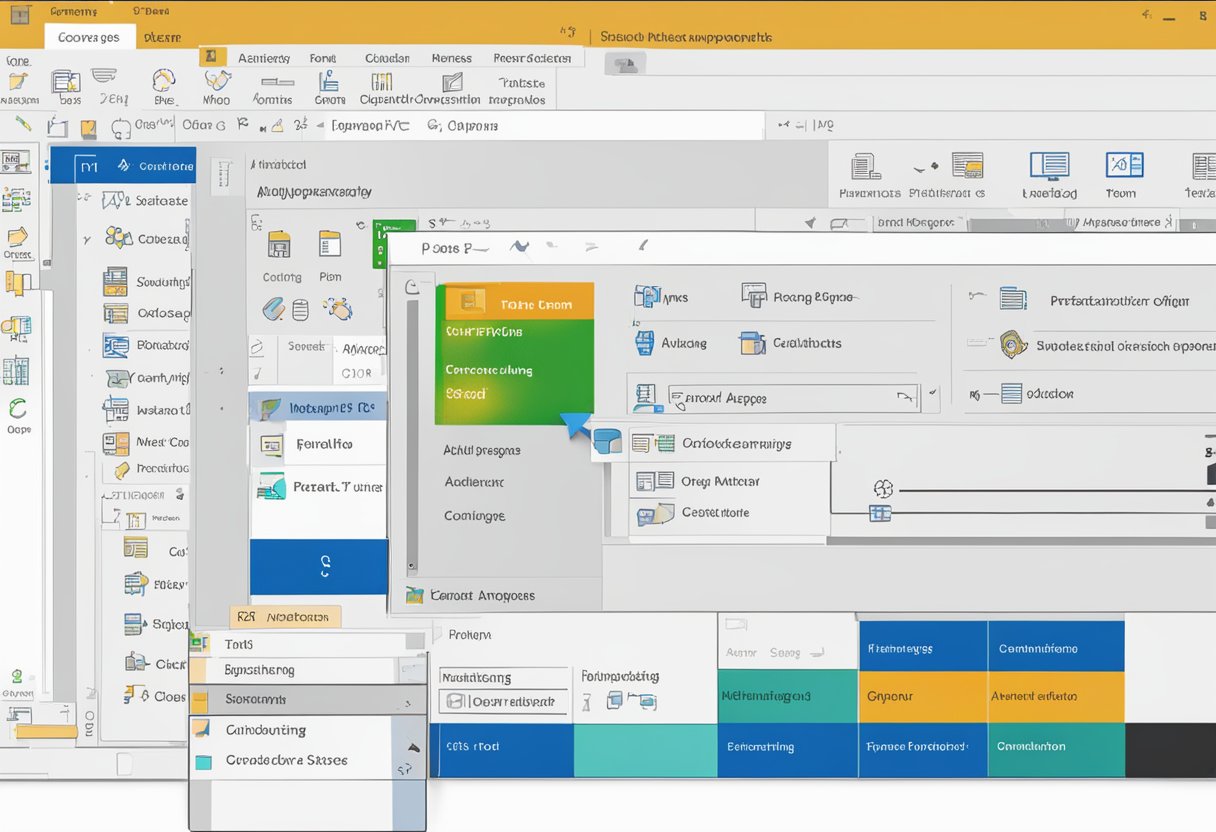Select the Coding icon in the gallery panel

pos(279,247)
